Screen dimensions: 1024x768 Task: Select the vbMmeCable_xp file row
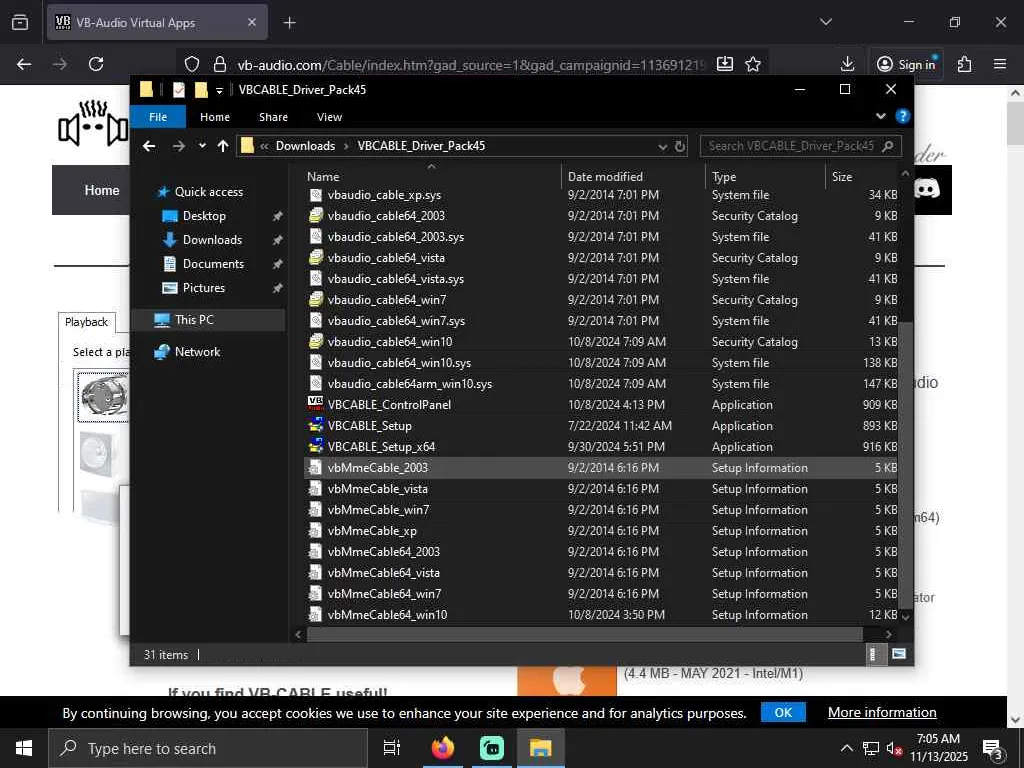(x=601, y=530)
